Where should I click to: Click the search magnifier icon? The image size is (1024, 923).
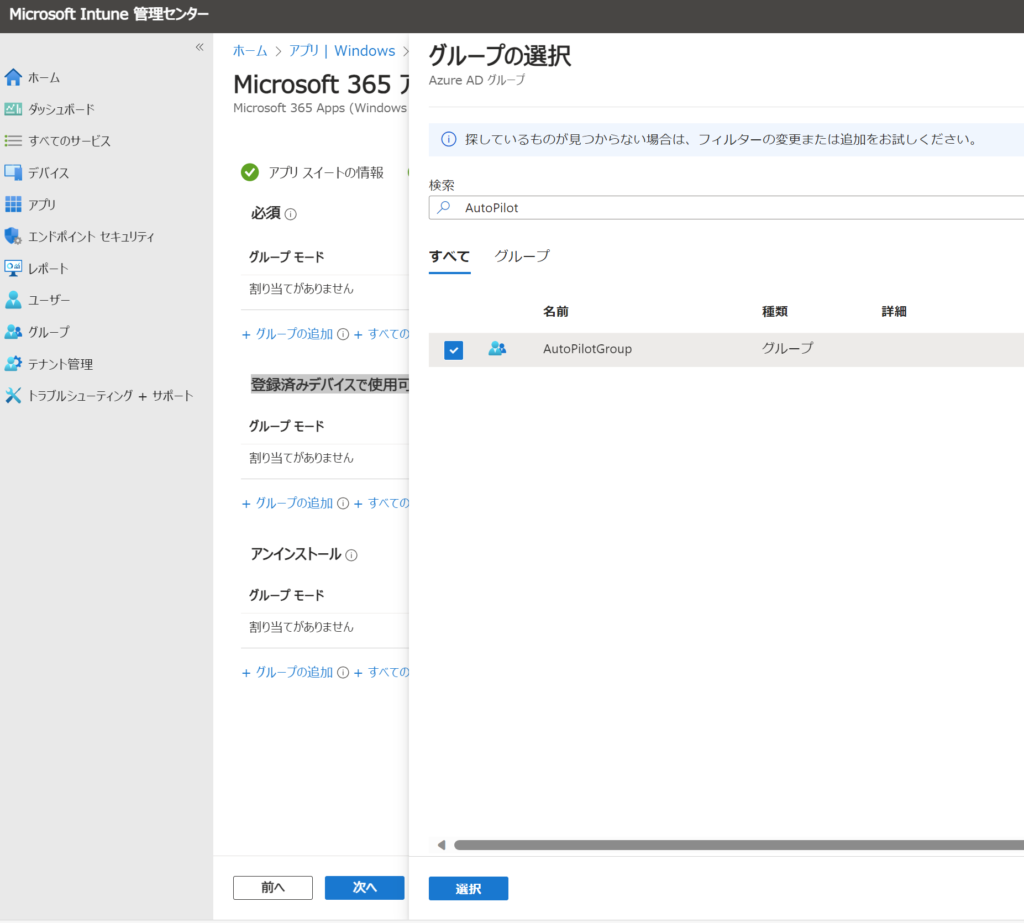444,208
